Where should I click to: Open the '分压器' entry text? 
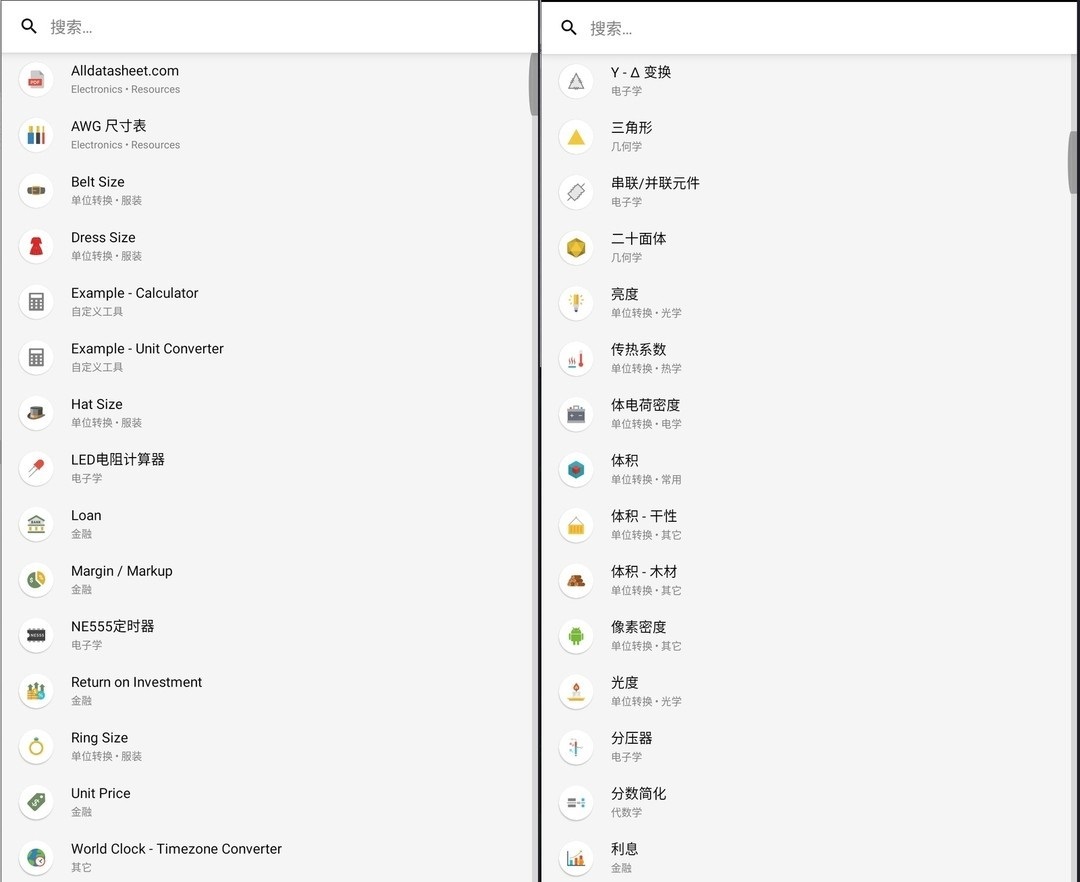coord(632,738)
